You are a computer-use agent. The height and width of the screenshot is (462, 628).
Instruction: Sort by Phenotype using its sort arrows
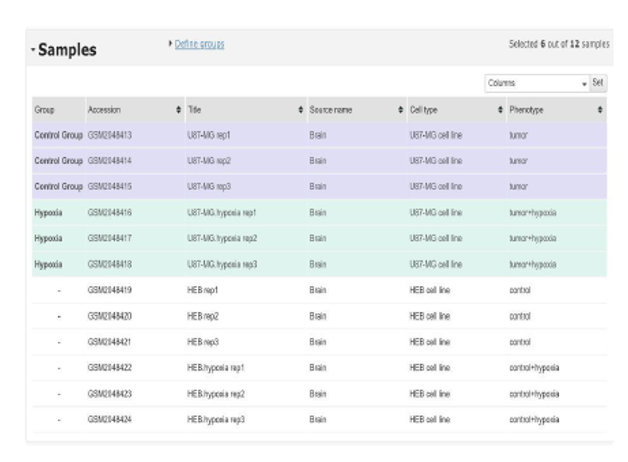pyautogui.click(x=600, y=108)
